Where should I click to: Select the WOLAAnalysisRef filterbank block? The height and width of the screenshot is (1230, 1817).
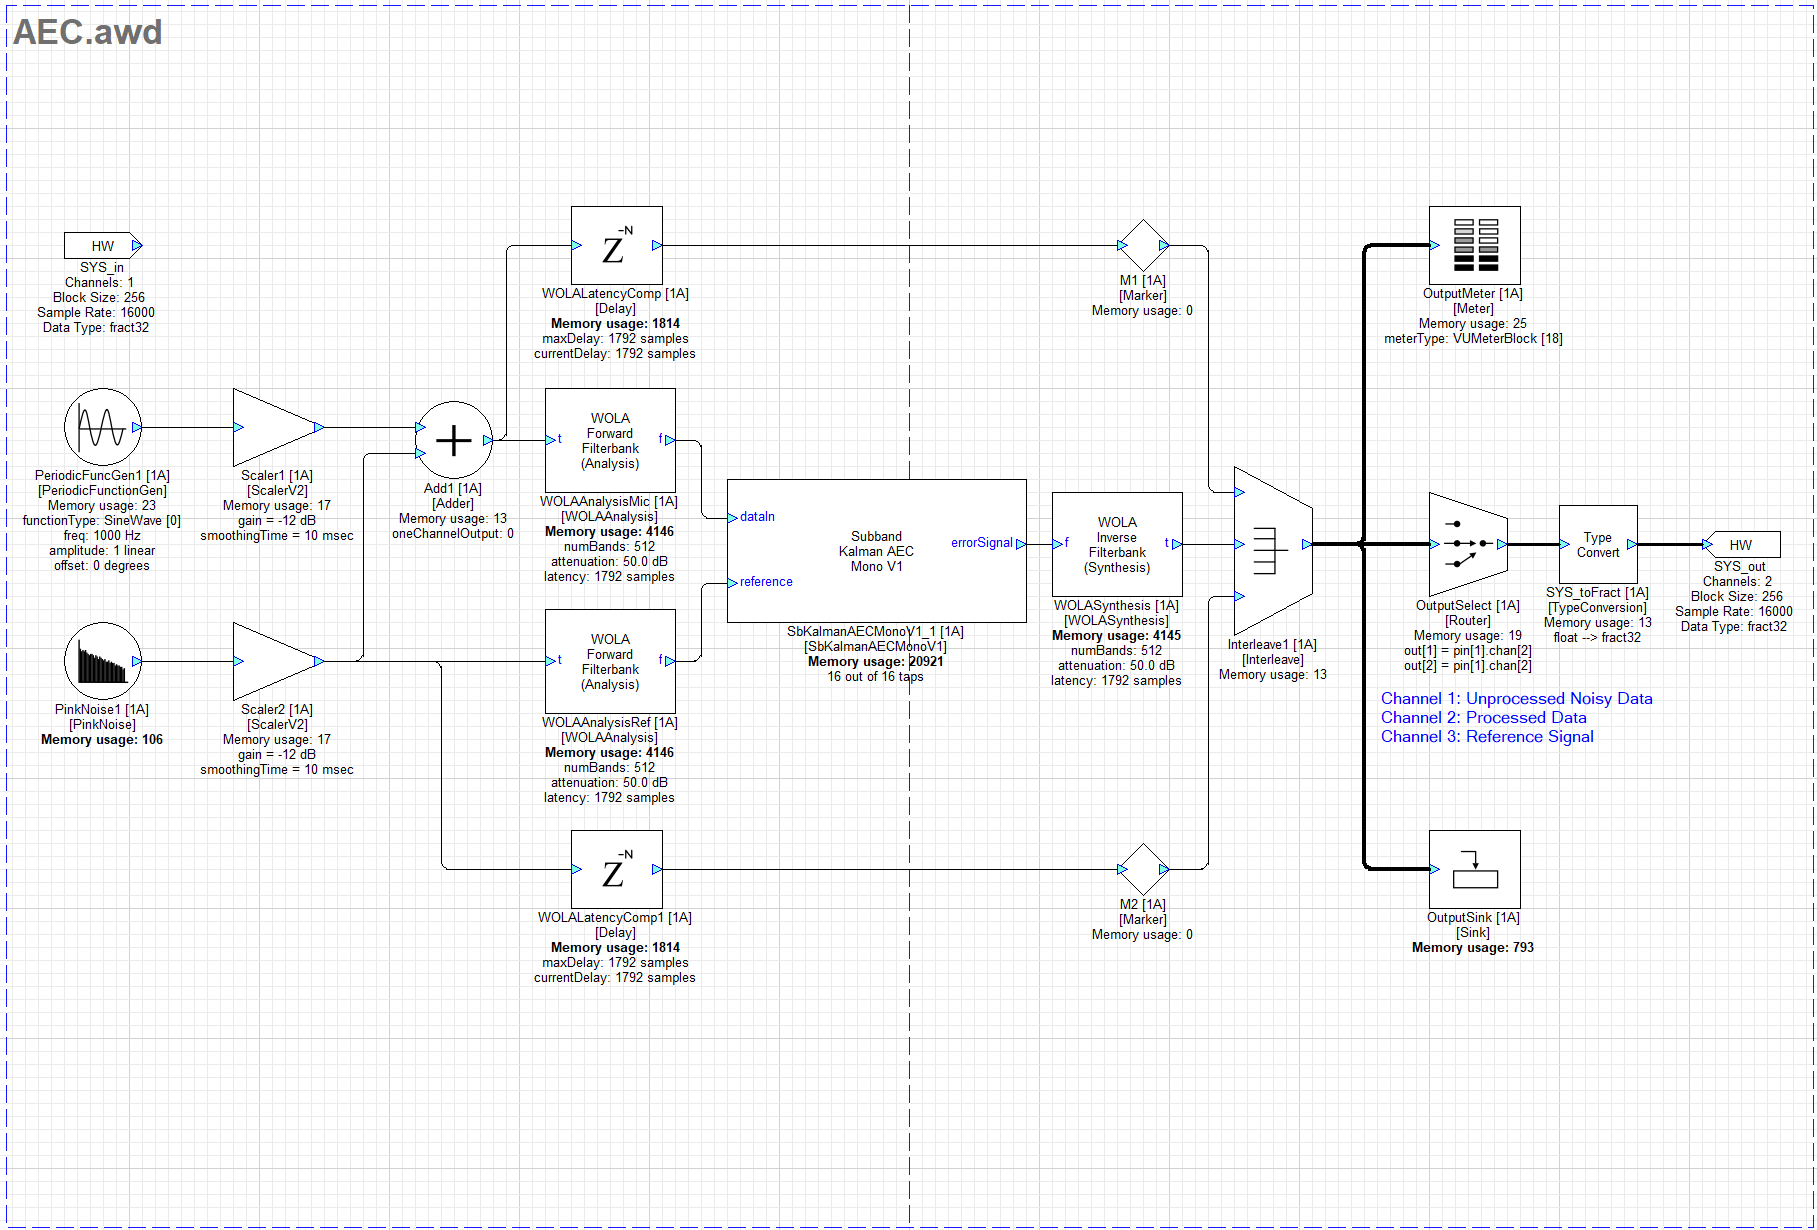point(610,661)
